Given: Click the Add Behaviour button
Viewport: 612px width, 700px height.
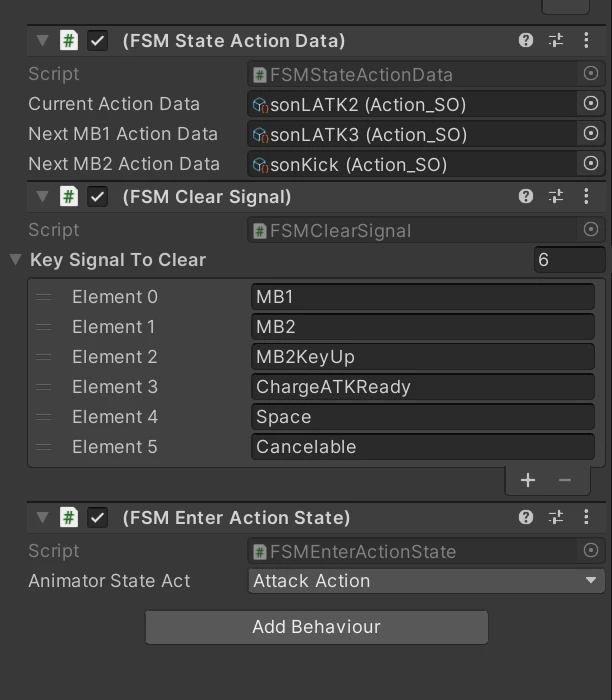Looking at the screenshot, I should pos(316,627).
